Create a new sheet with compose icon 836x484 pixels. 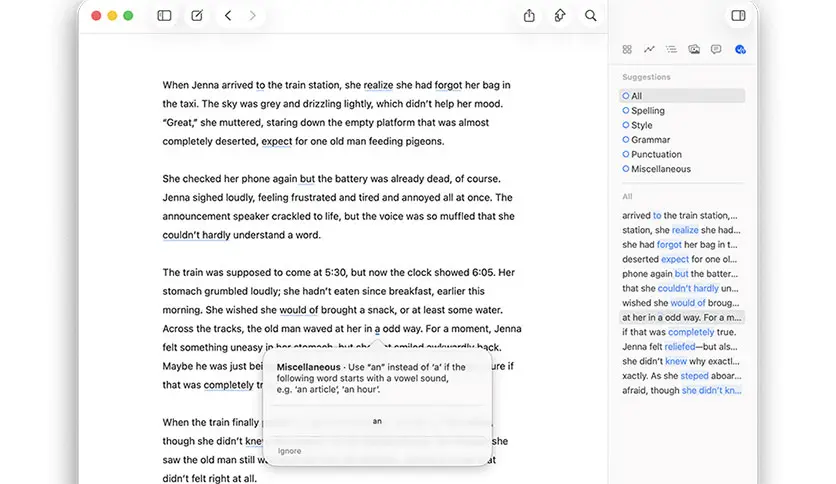click(197, 15)
